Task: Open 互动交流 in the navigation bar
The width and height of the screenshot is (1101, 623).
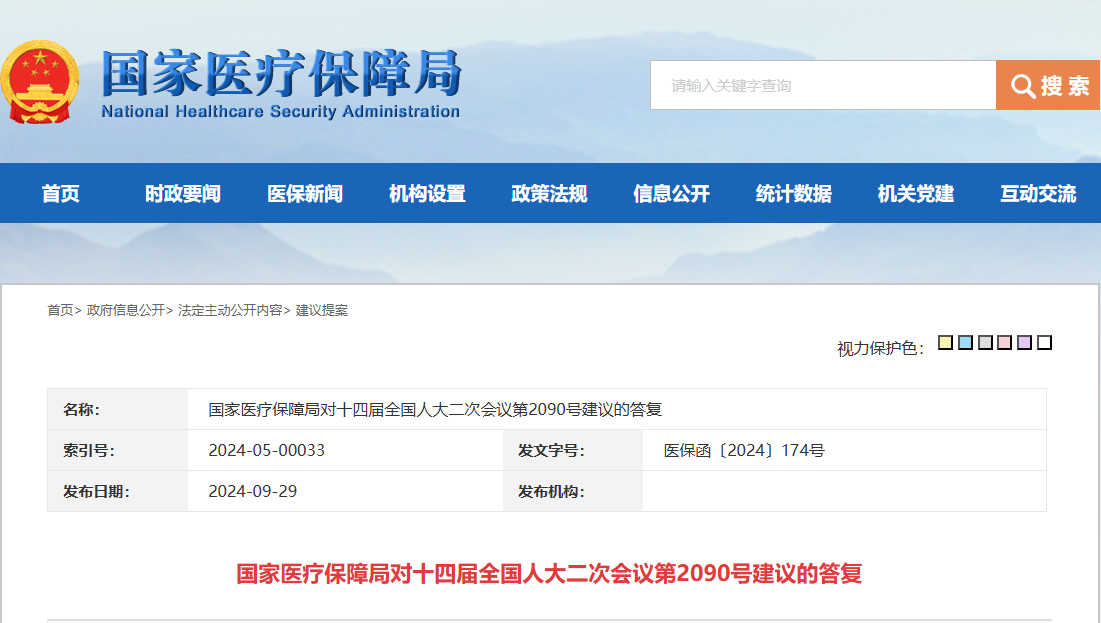Action: click(1038, 194)
